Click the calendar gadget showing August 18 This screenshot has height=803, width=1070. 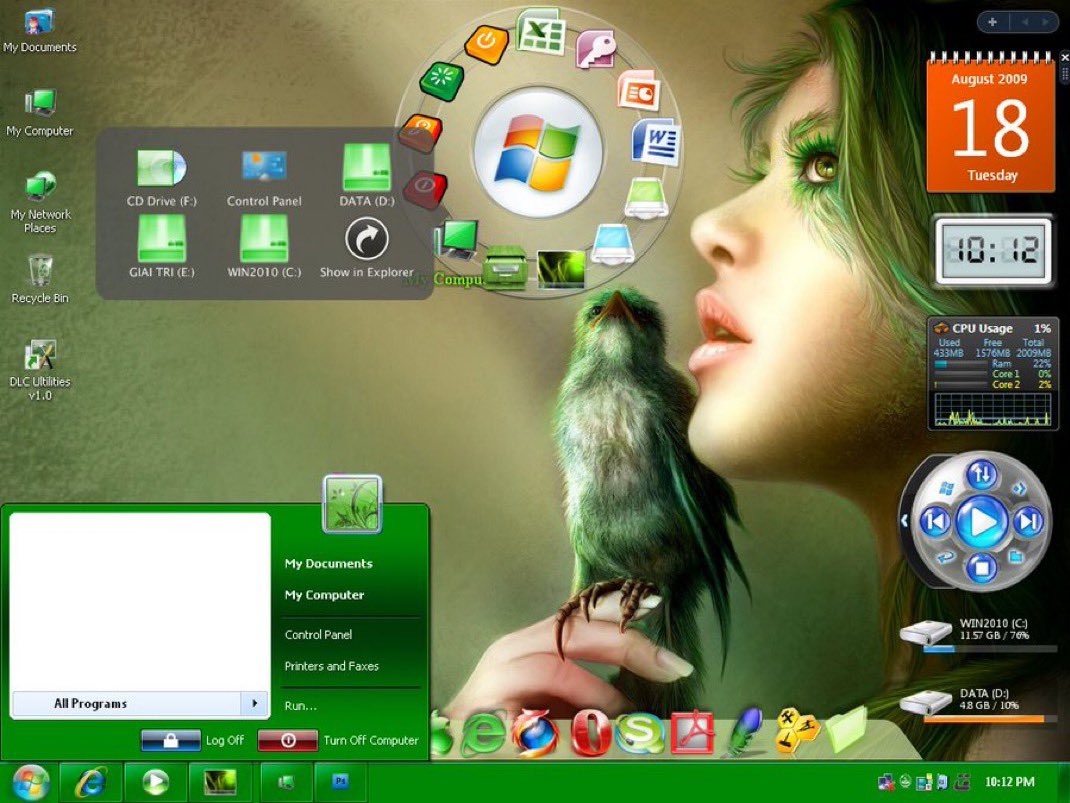(989, 123)
